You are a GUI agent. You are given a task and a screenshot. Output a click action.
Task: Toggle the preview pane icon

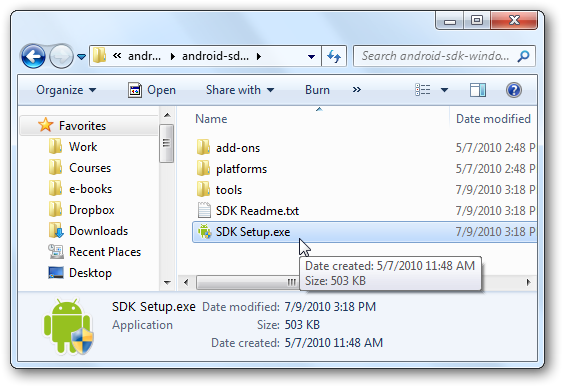pyautogui.click(x=478, y=90)
